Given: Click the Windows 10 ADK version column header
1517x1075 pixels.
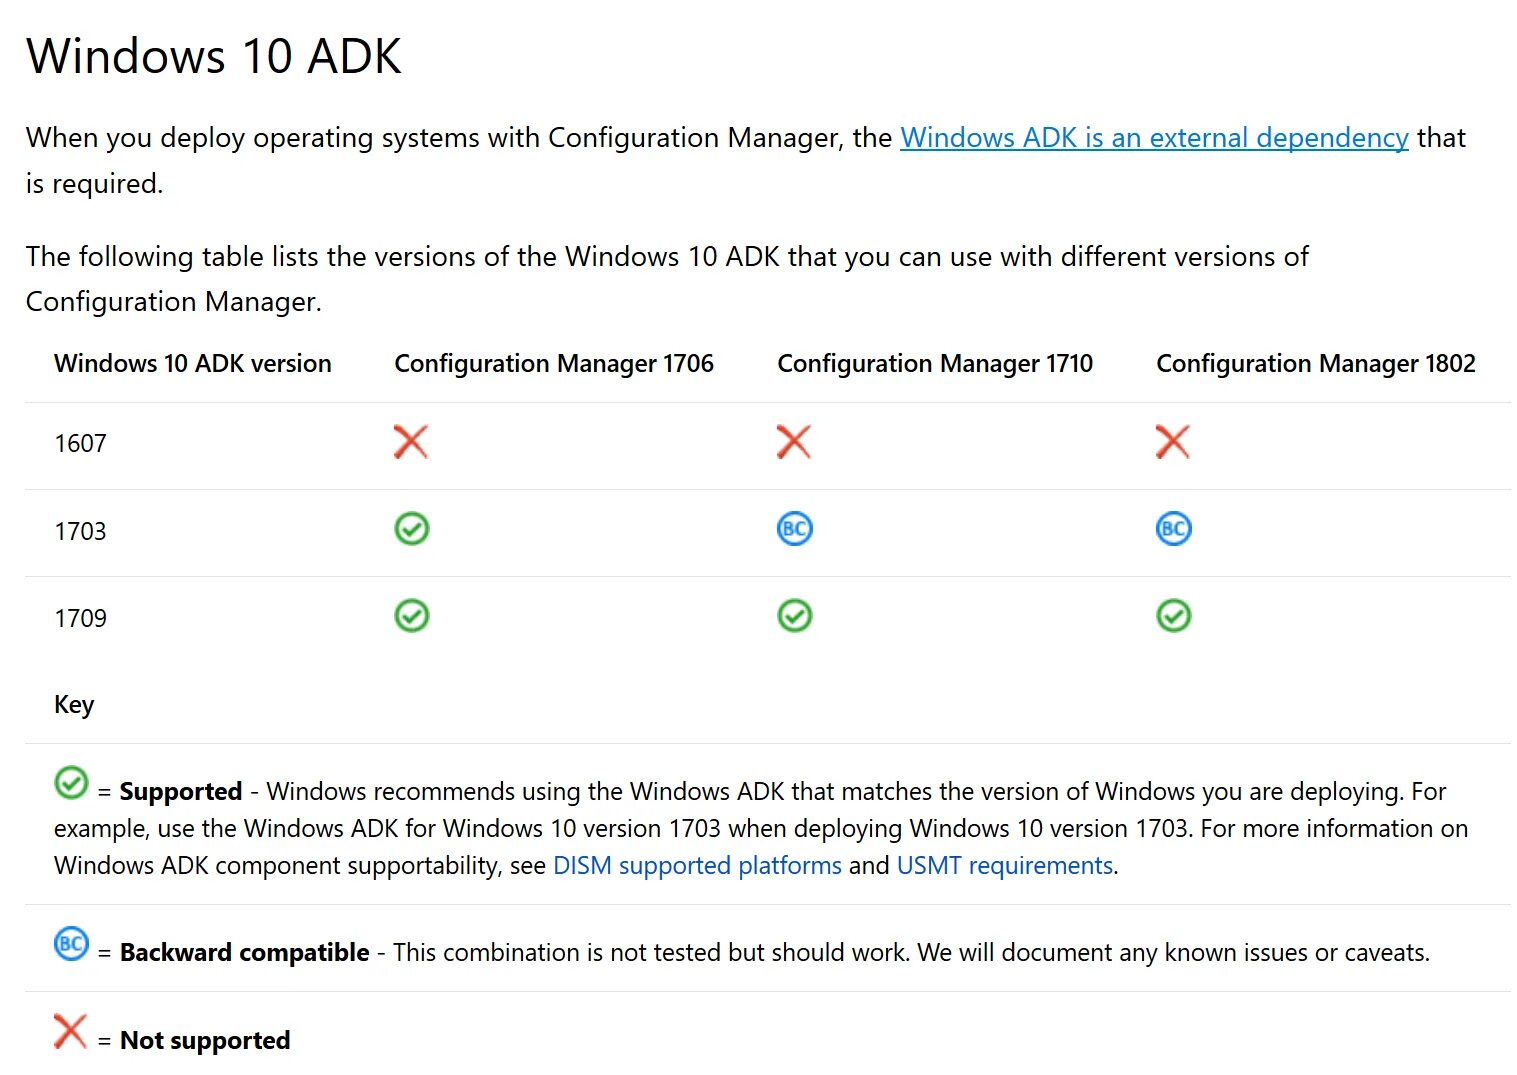Looking at the screenshot, I should (x=192, y=364).
